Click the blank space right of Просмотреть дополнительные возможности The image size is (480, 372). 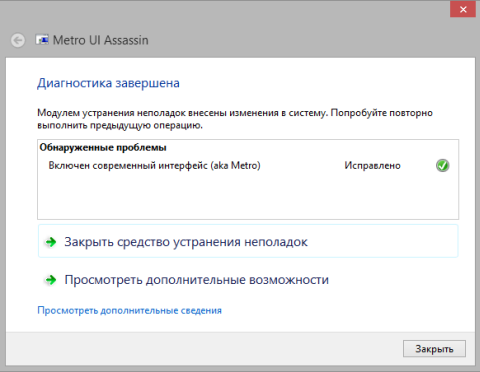(x=393, y=279)
